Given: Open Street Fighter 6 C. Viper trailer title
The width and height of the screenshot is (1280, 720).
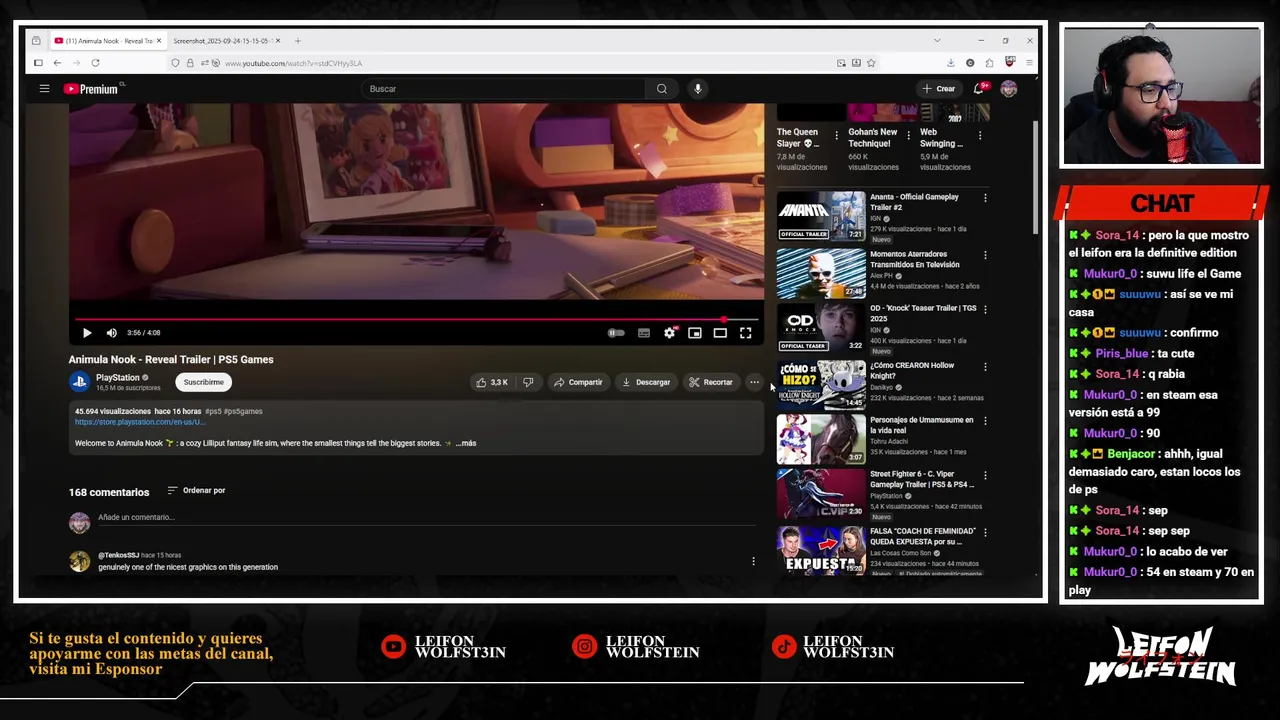Looking at the screenshot, I should coord(922,479).
